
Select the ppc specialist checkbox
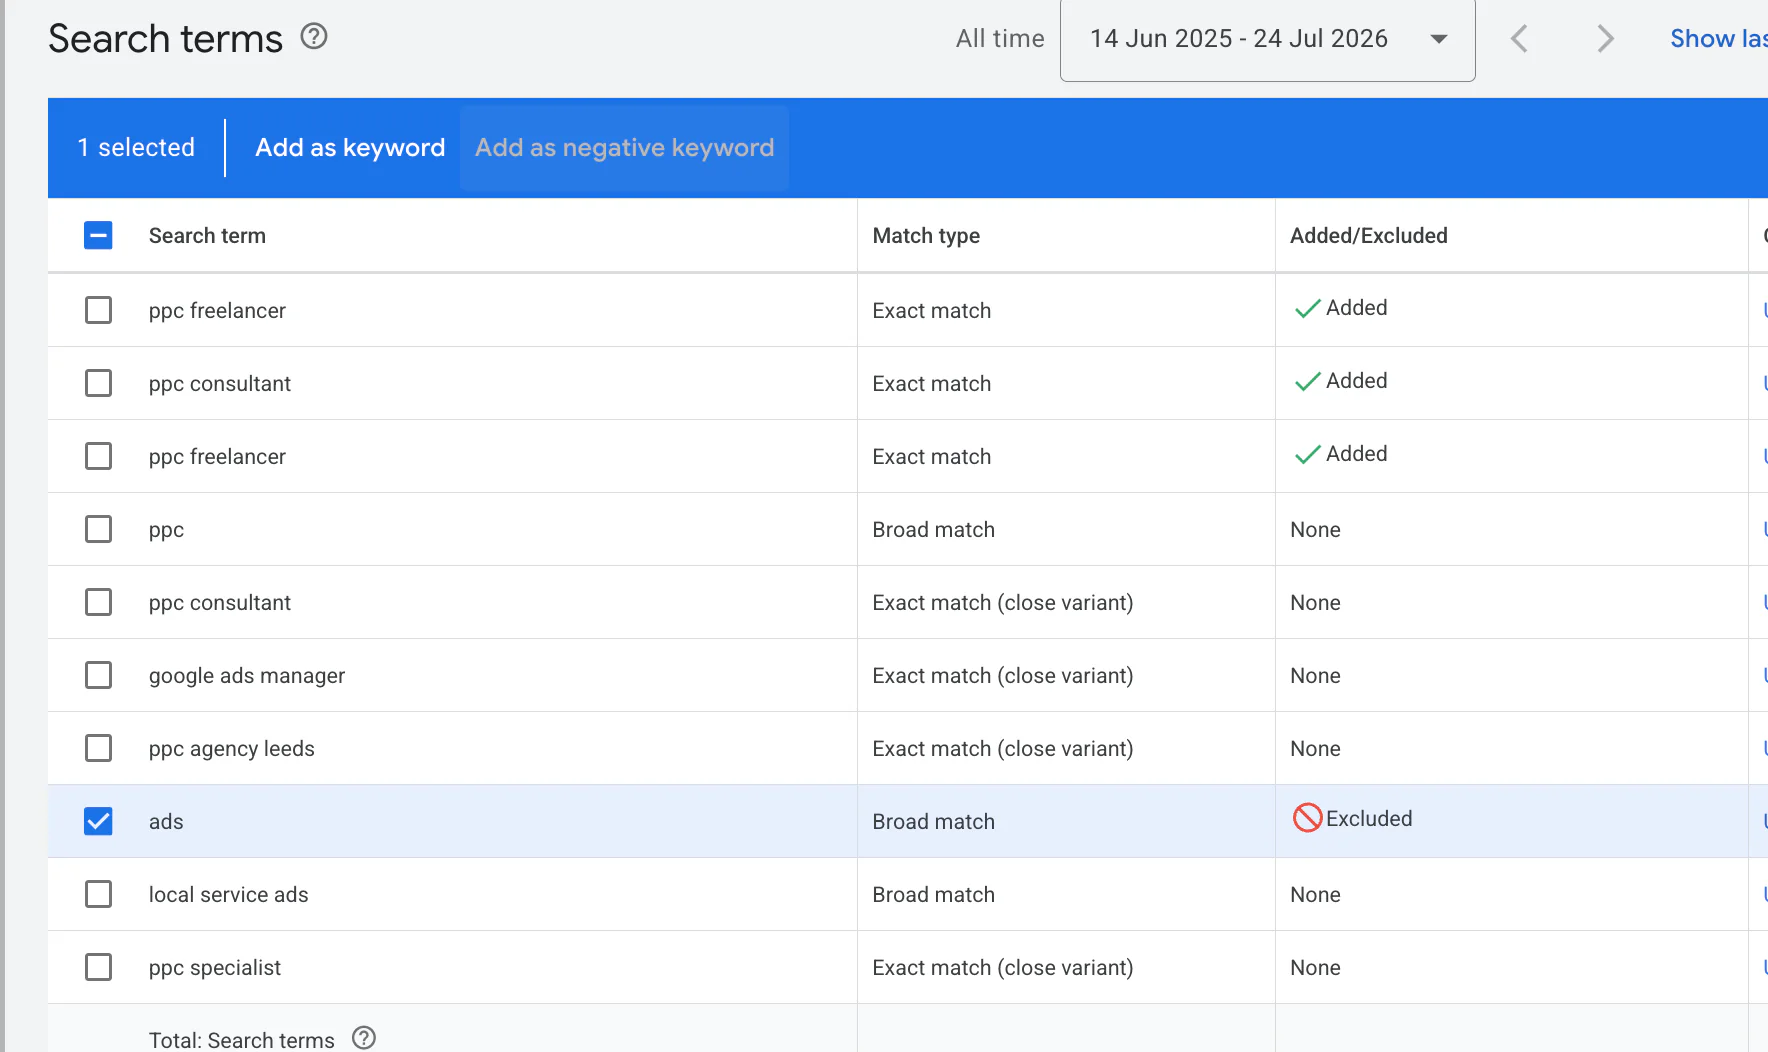click(98, 967)
